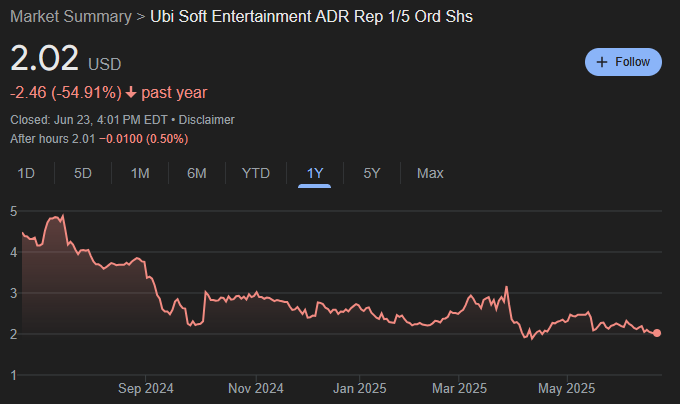Image resolution: width=680 pixels, height=404 pixels.
Task: Click the 2.02 price value
Action: tap(44, 58)
